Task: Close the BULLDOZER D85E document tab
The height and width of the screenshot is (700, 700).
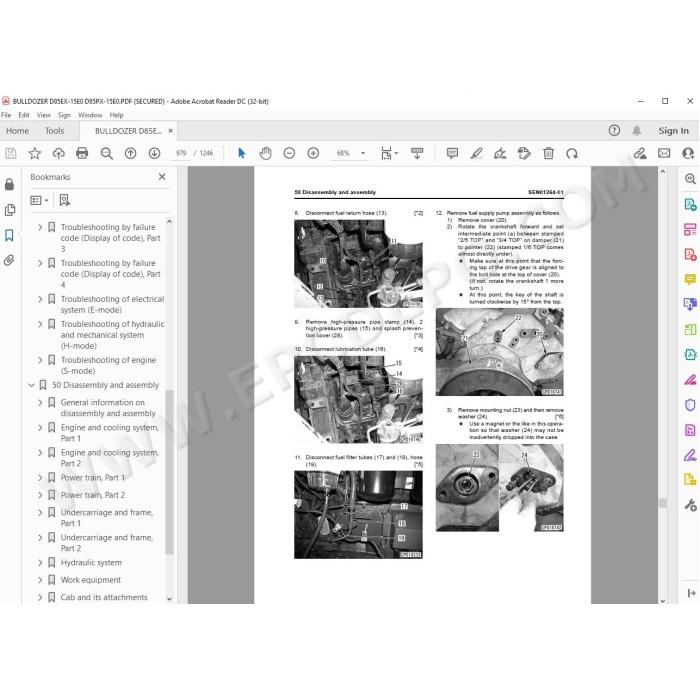Action: (170, 131)
